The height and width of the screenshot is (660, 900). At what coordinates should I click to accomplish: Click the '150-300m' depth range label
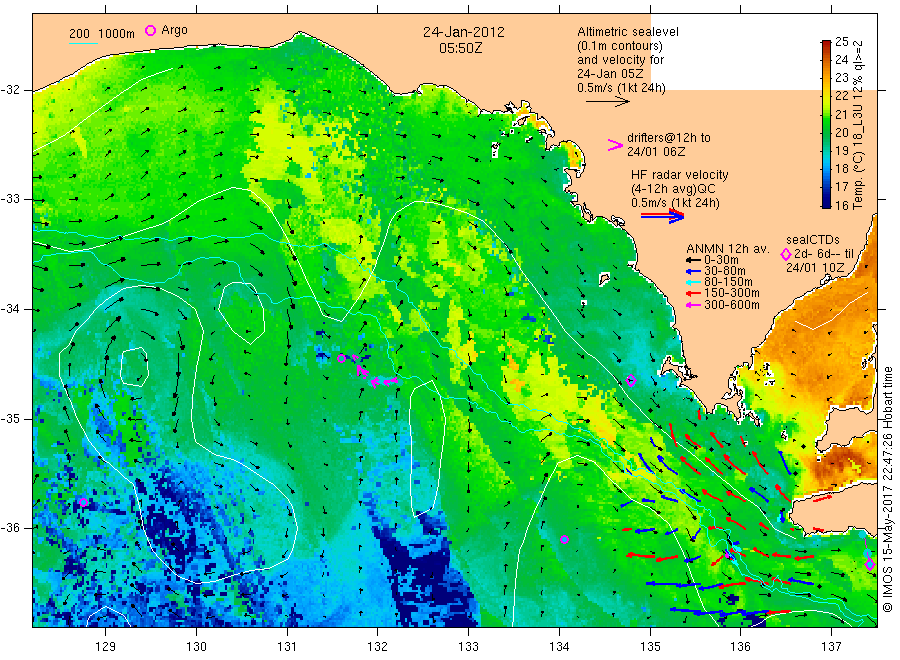pos(731,293)
